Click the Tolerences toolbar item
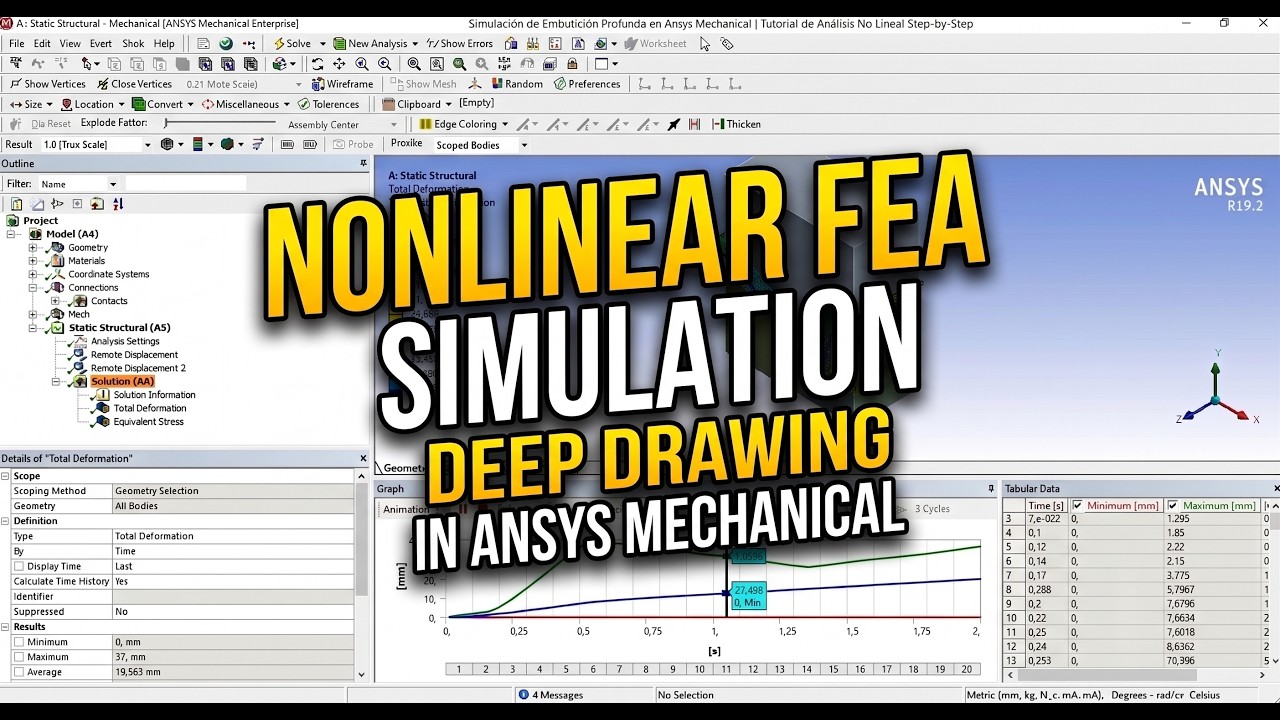 click(x=328, y=104)
